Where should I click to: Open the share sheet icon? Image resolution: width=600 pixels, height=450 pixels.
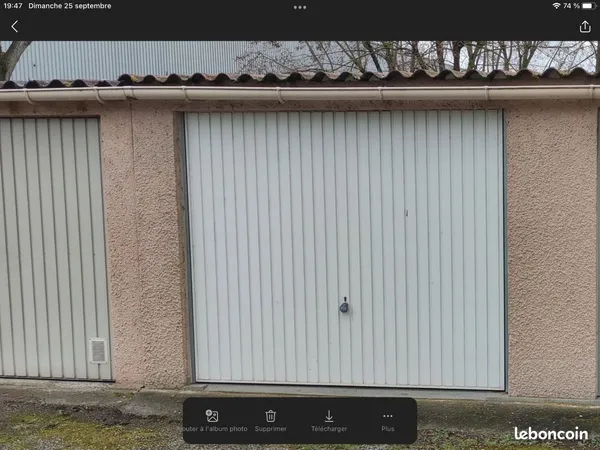(585, 26)
